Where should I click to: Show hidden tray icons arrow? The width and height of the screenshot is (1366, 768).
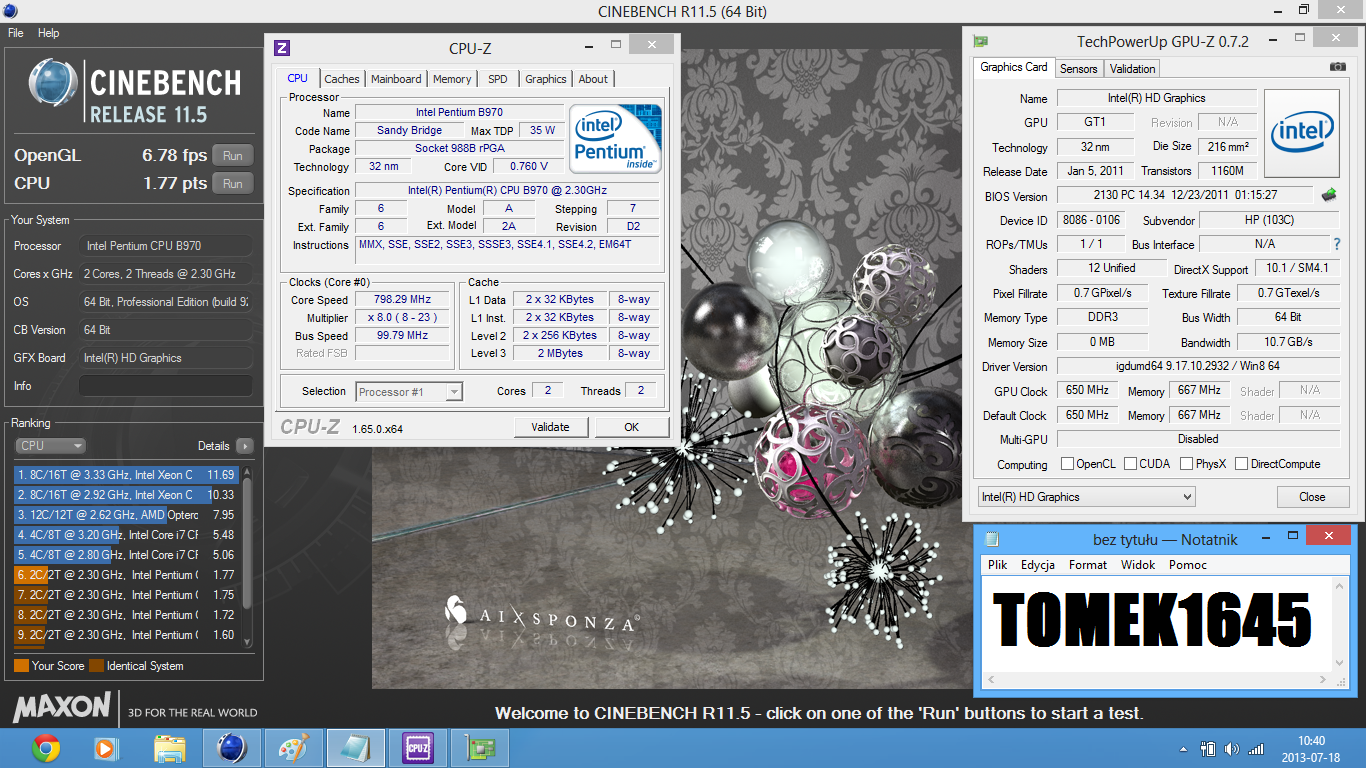[x=1185, y=749]
